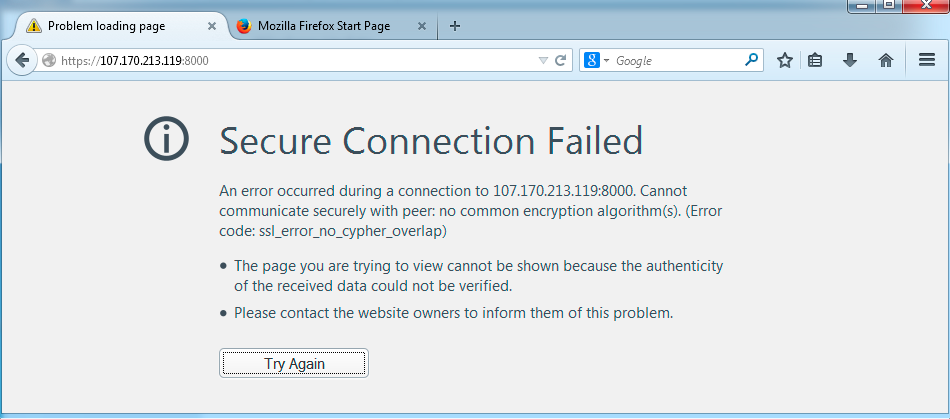Viewport: 950px width, 419px height.
Task: Open a new tab with plus button
Action: click(455, 26)
